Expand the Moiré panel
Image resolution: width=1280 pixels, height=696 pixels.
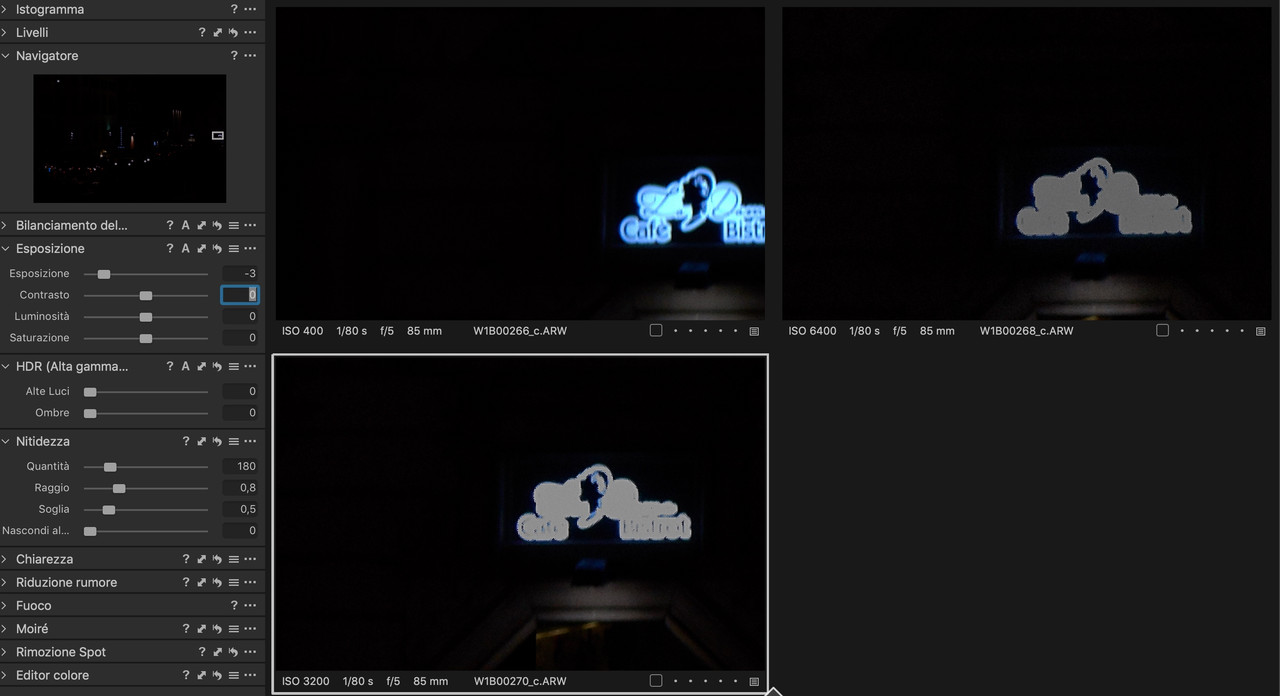[x=5, y=628]
